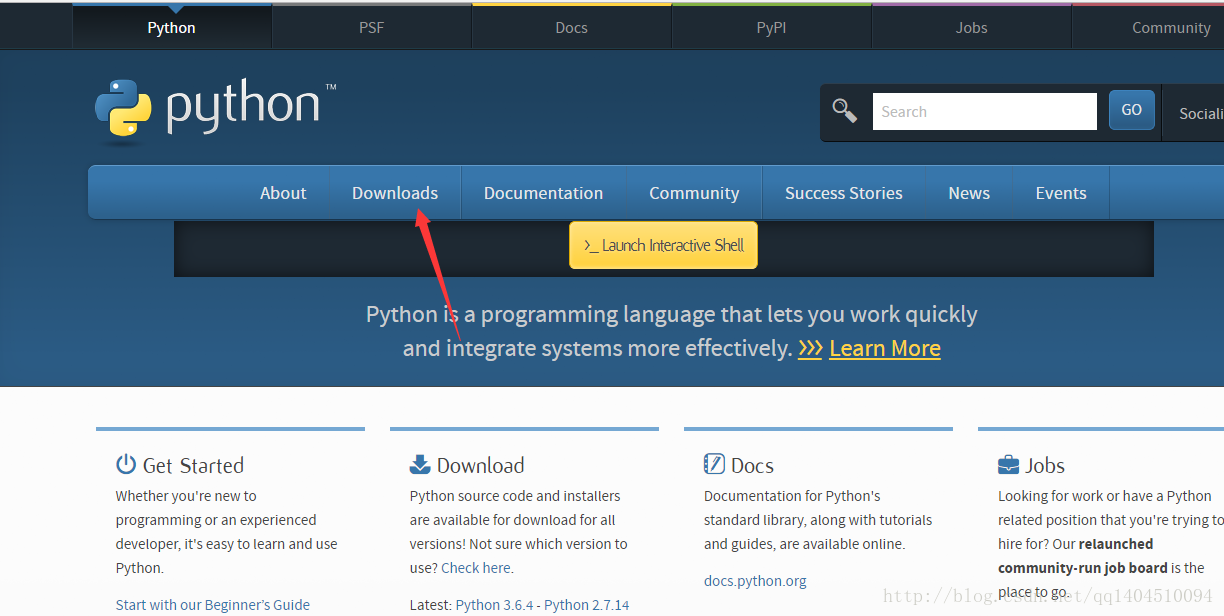Open the Python top tab
This screenshot has height=616, width=1224.
click(172, 27)
